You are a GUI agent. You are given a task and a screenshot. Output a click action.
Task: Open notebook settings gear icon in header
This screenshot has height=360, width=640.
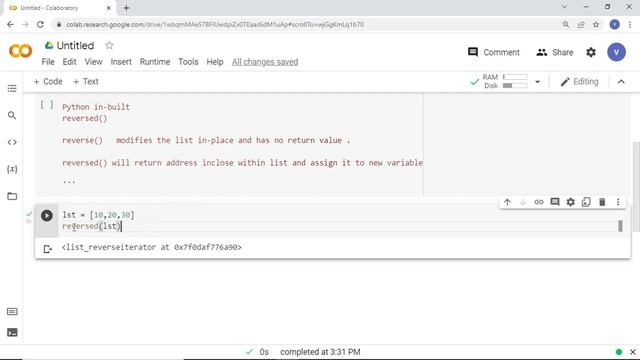[x=591, y=52]
